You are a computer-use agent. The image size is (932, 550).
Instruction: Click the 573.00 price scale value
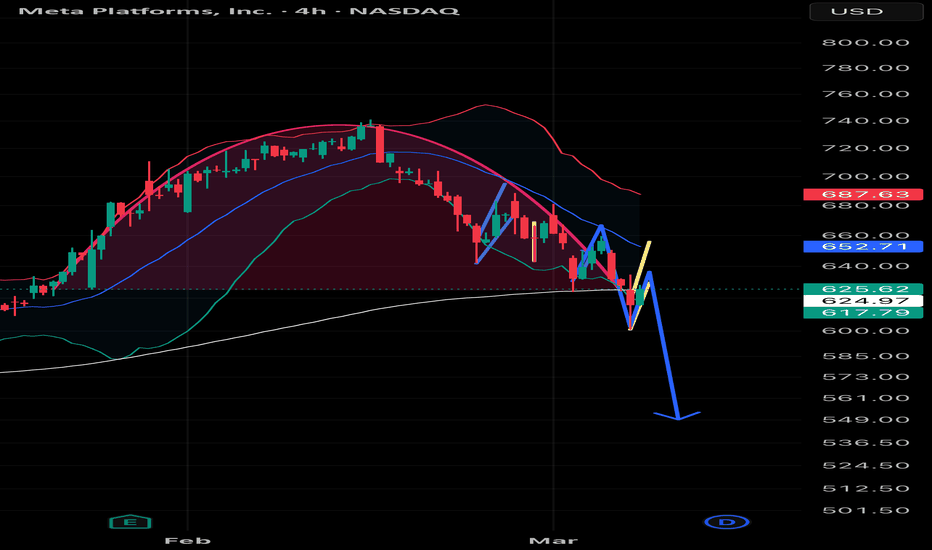[x=865, y=377]
